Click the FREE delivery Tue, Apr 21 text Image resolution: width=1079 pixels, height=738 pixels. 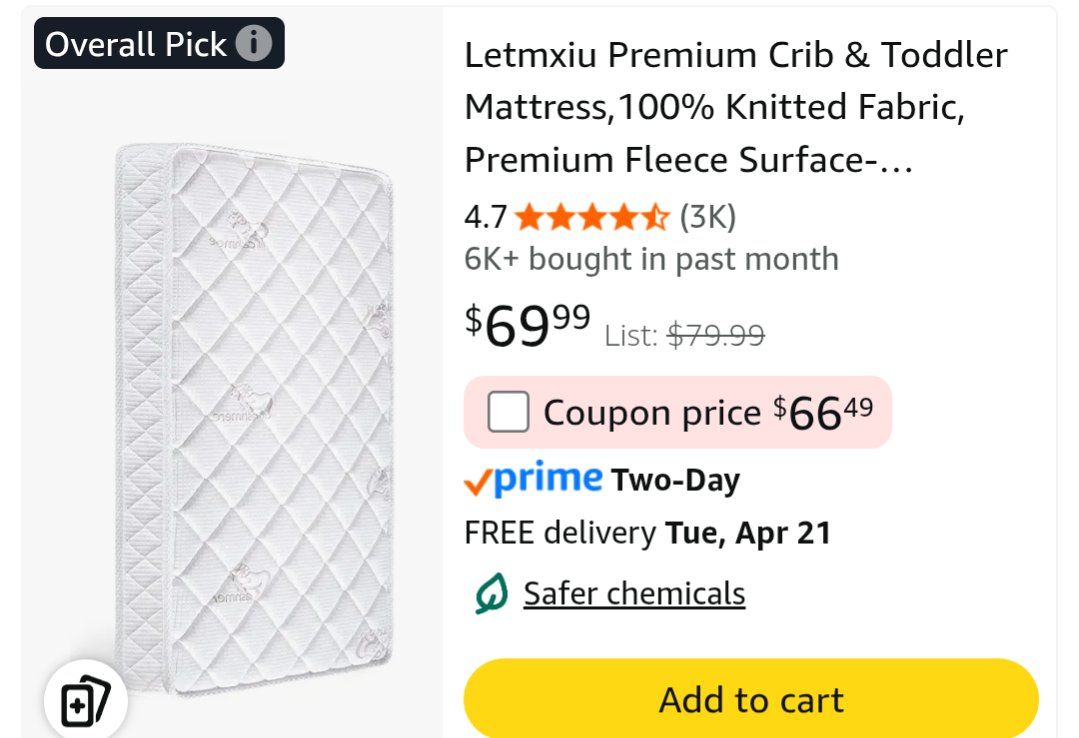click(647, 533)
